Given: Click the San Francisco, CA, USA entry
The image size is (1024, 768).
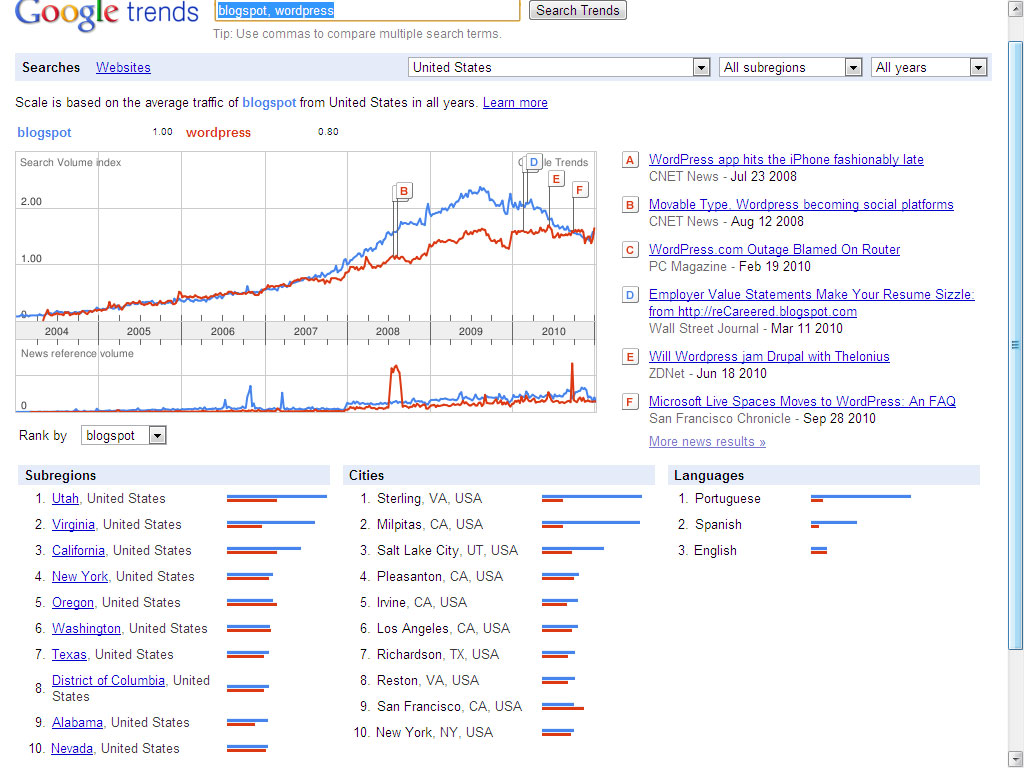Looking at the screenshot, I should click(449, 707).
